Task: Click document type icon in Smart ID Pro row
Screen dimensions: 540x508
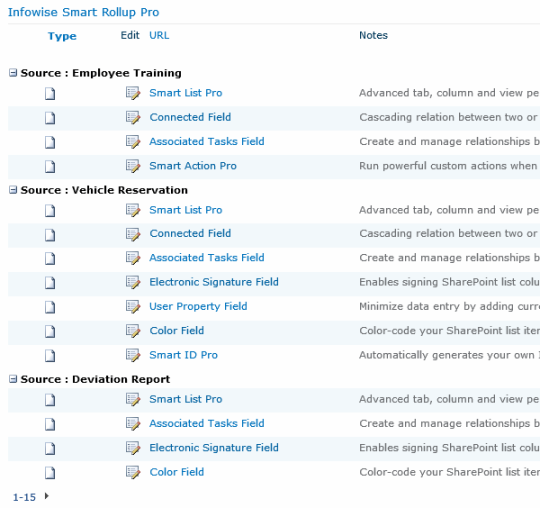Action: tap(50, 355)
